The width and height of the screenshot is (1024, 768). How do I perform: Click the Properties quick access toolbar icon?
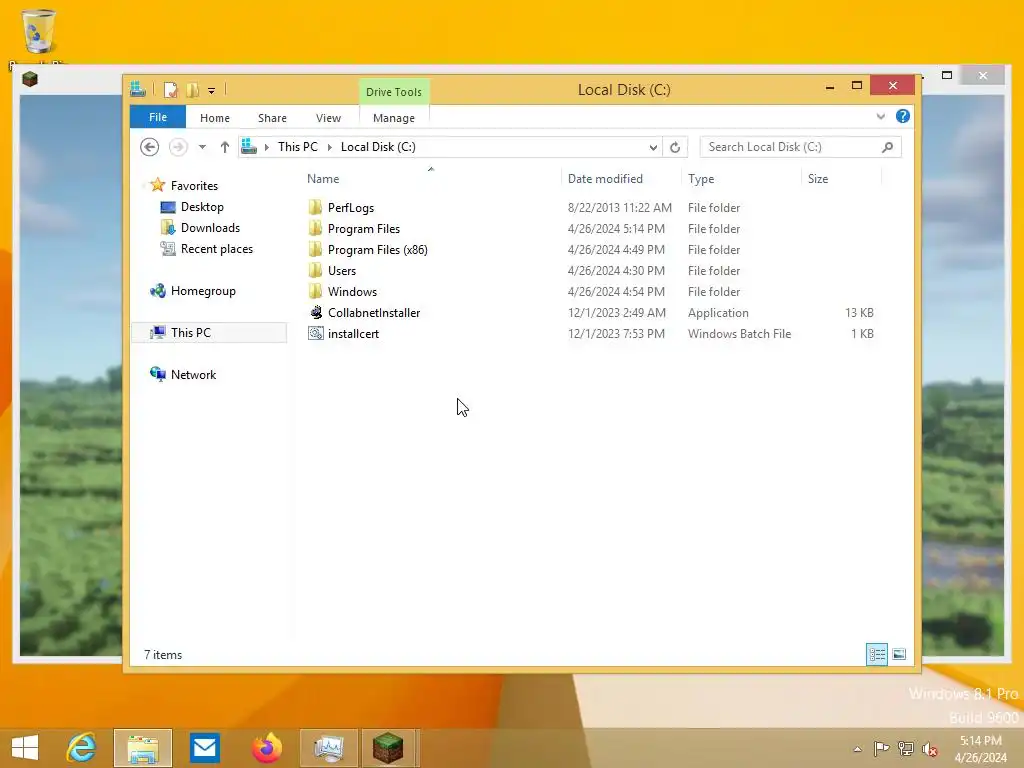coord(170,89)
